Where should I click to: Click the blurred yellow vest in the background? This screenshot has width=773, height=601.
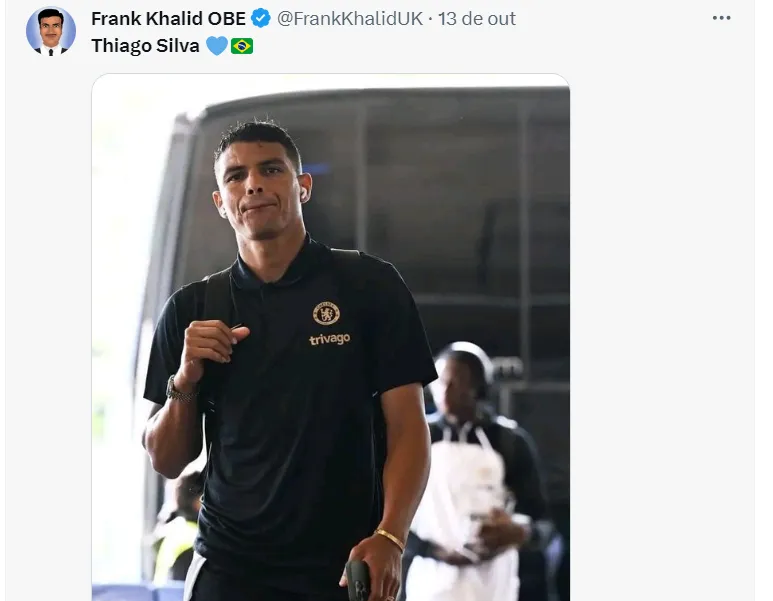pos(174,548)
